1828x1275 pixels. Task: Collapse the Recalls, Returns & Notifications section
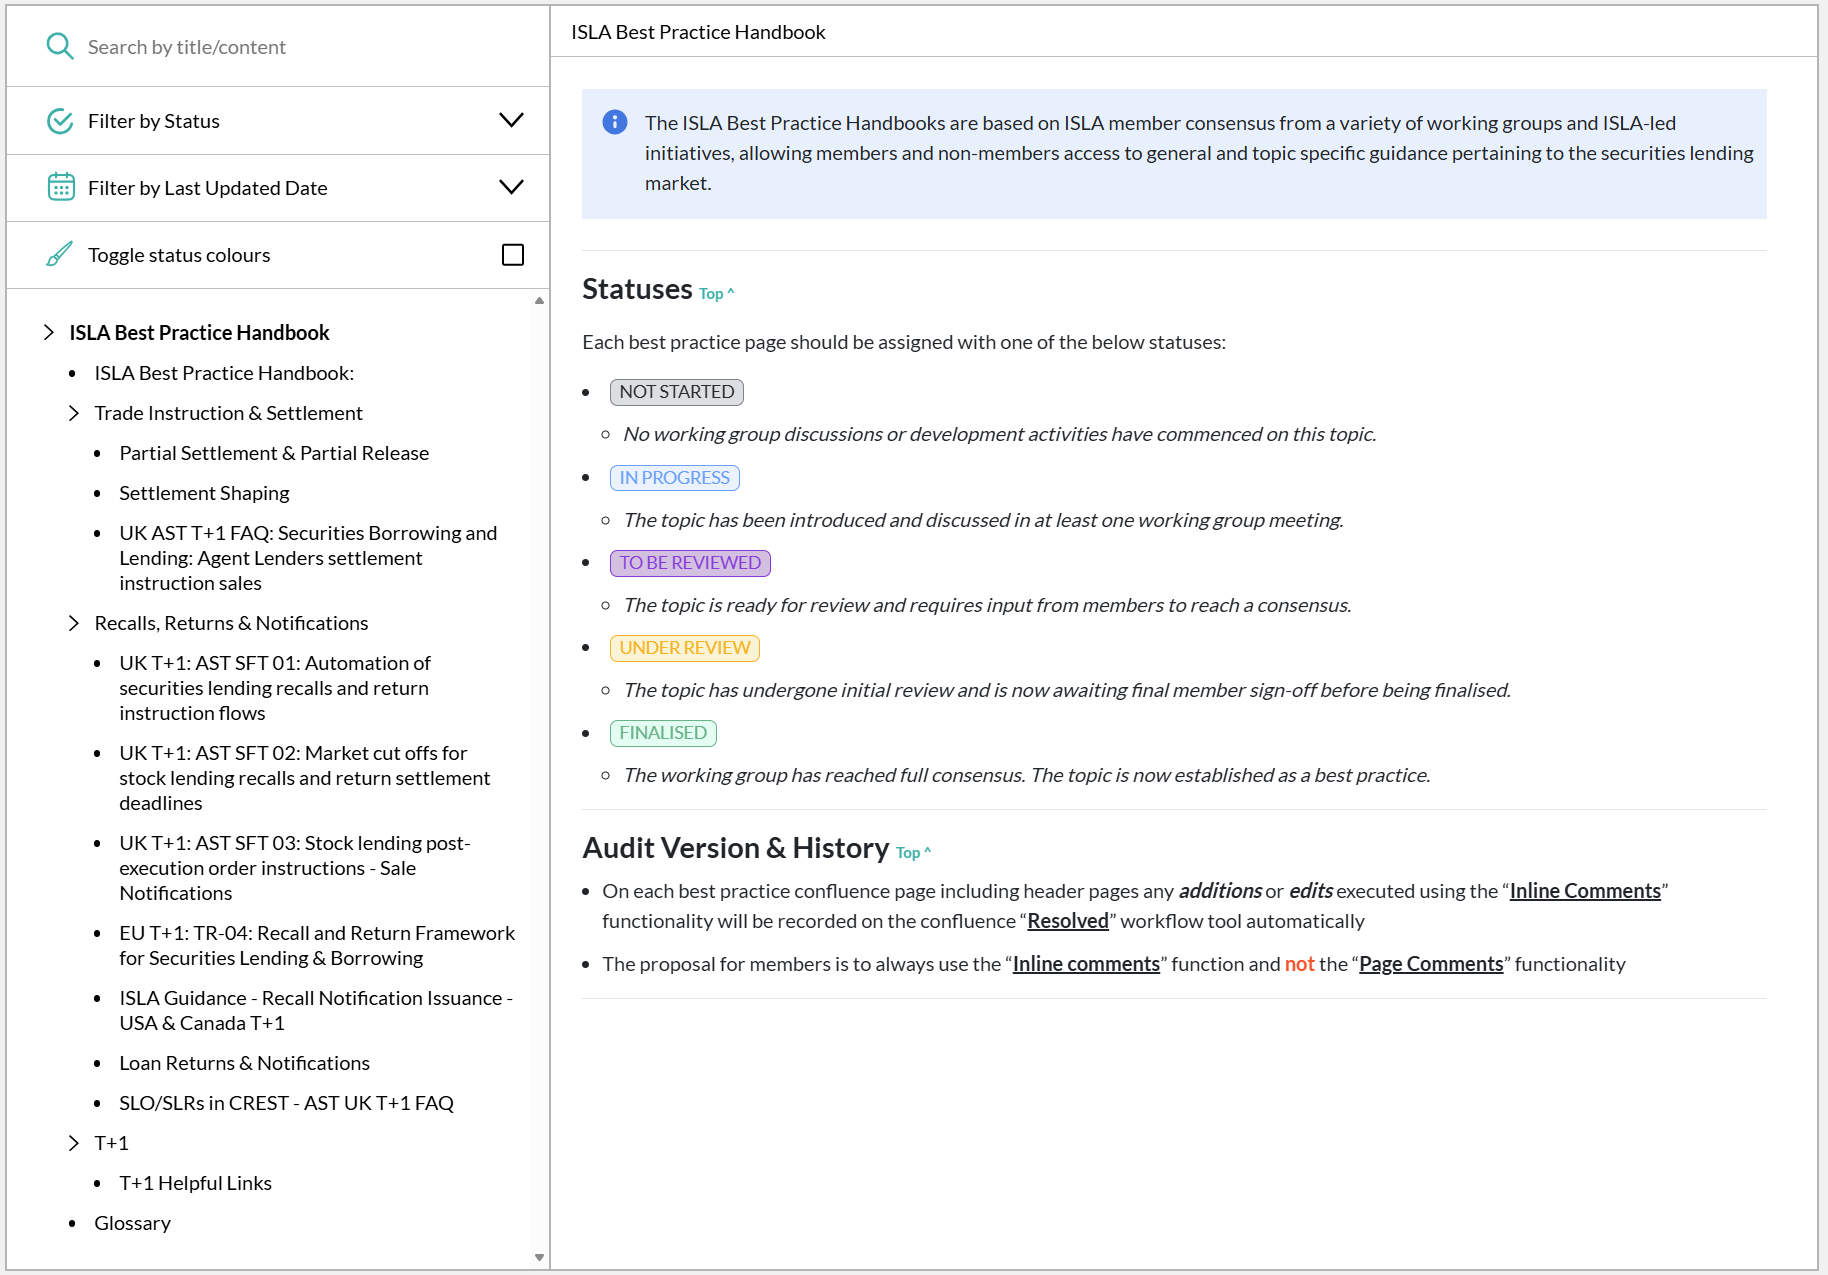click(x=74, y=623)
